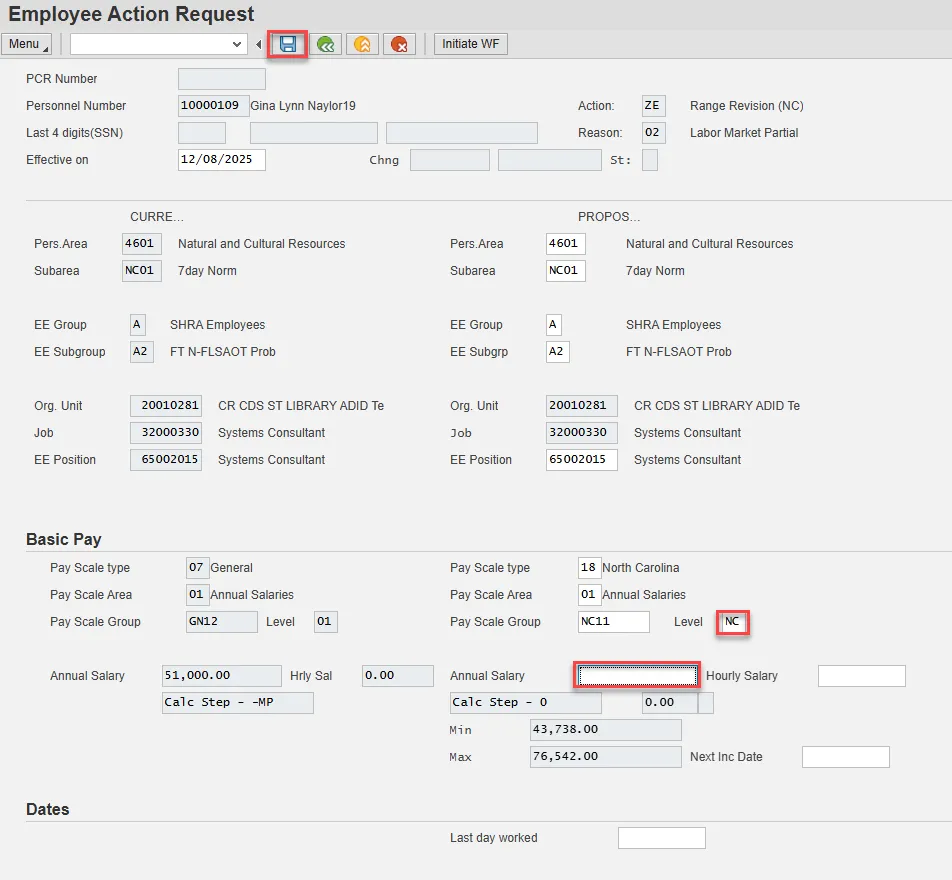Click the Last day worked field
The width and height of the screenshot is (952, 880).
pyautogui.click(x=661, y=838)
